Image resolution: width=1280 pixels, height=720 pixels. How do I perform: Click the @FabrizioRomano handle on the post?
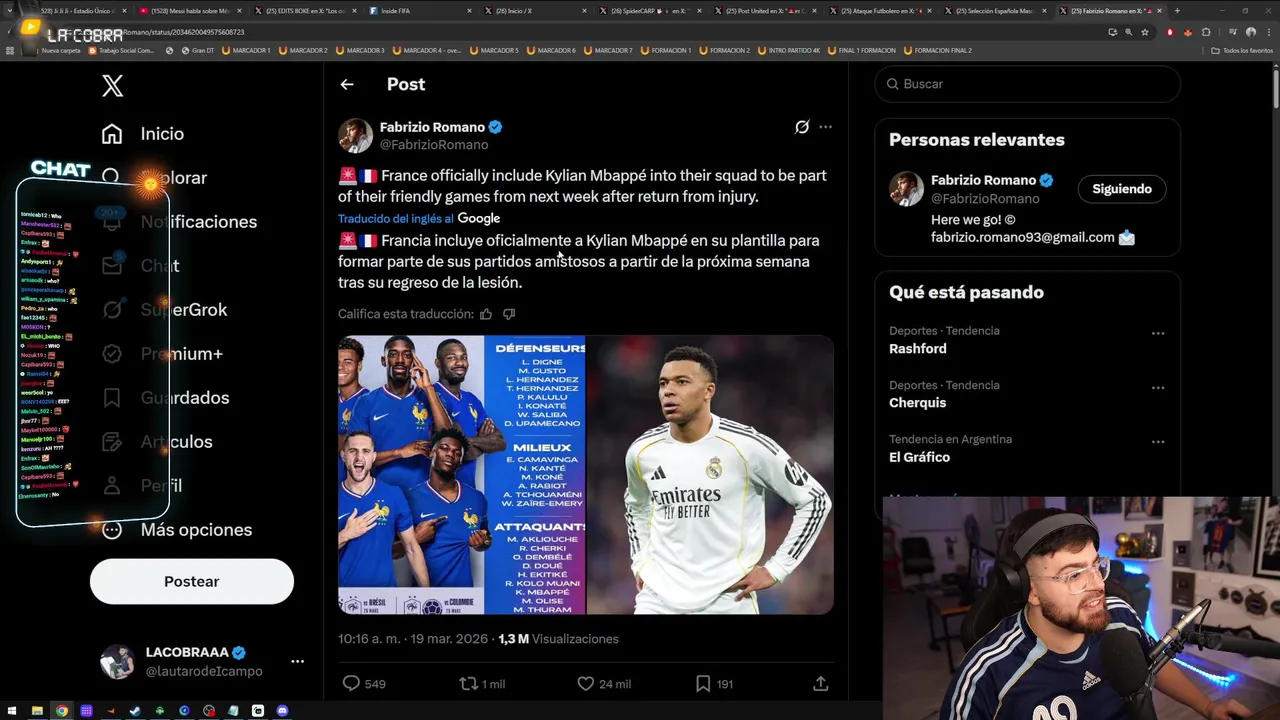[x=434, y=145]
